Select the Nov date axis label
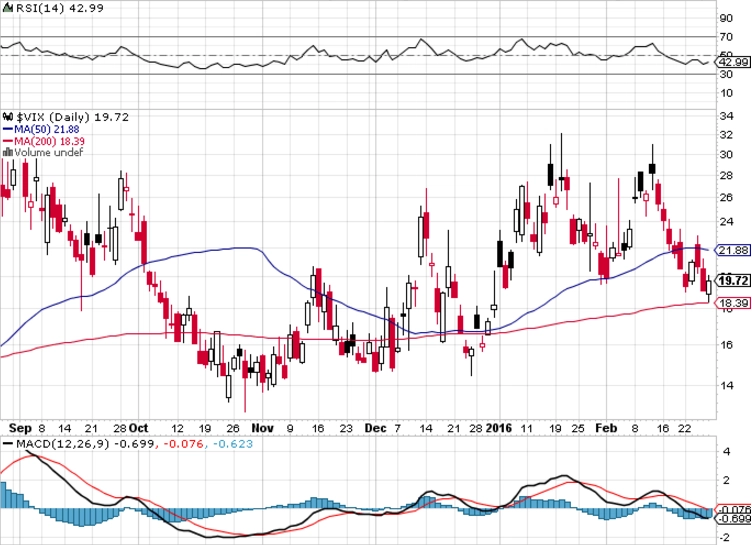The image size is (752, 545). coord(262,428)
